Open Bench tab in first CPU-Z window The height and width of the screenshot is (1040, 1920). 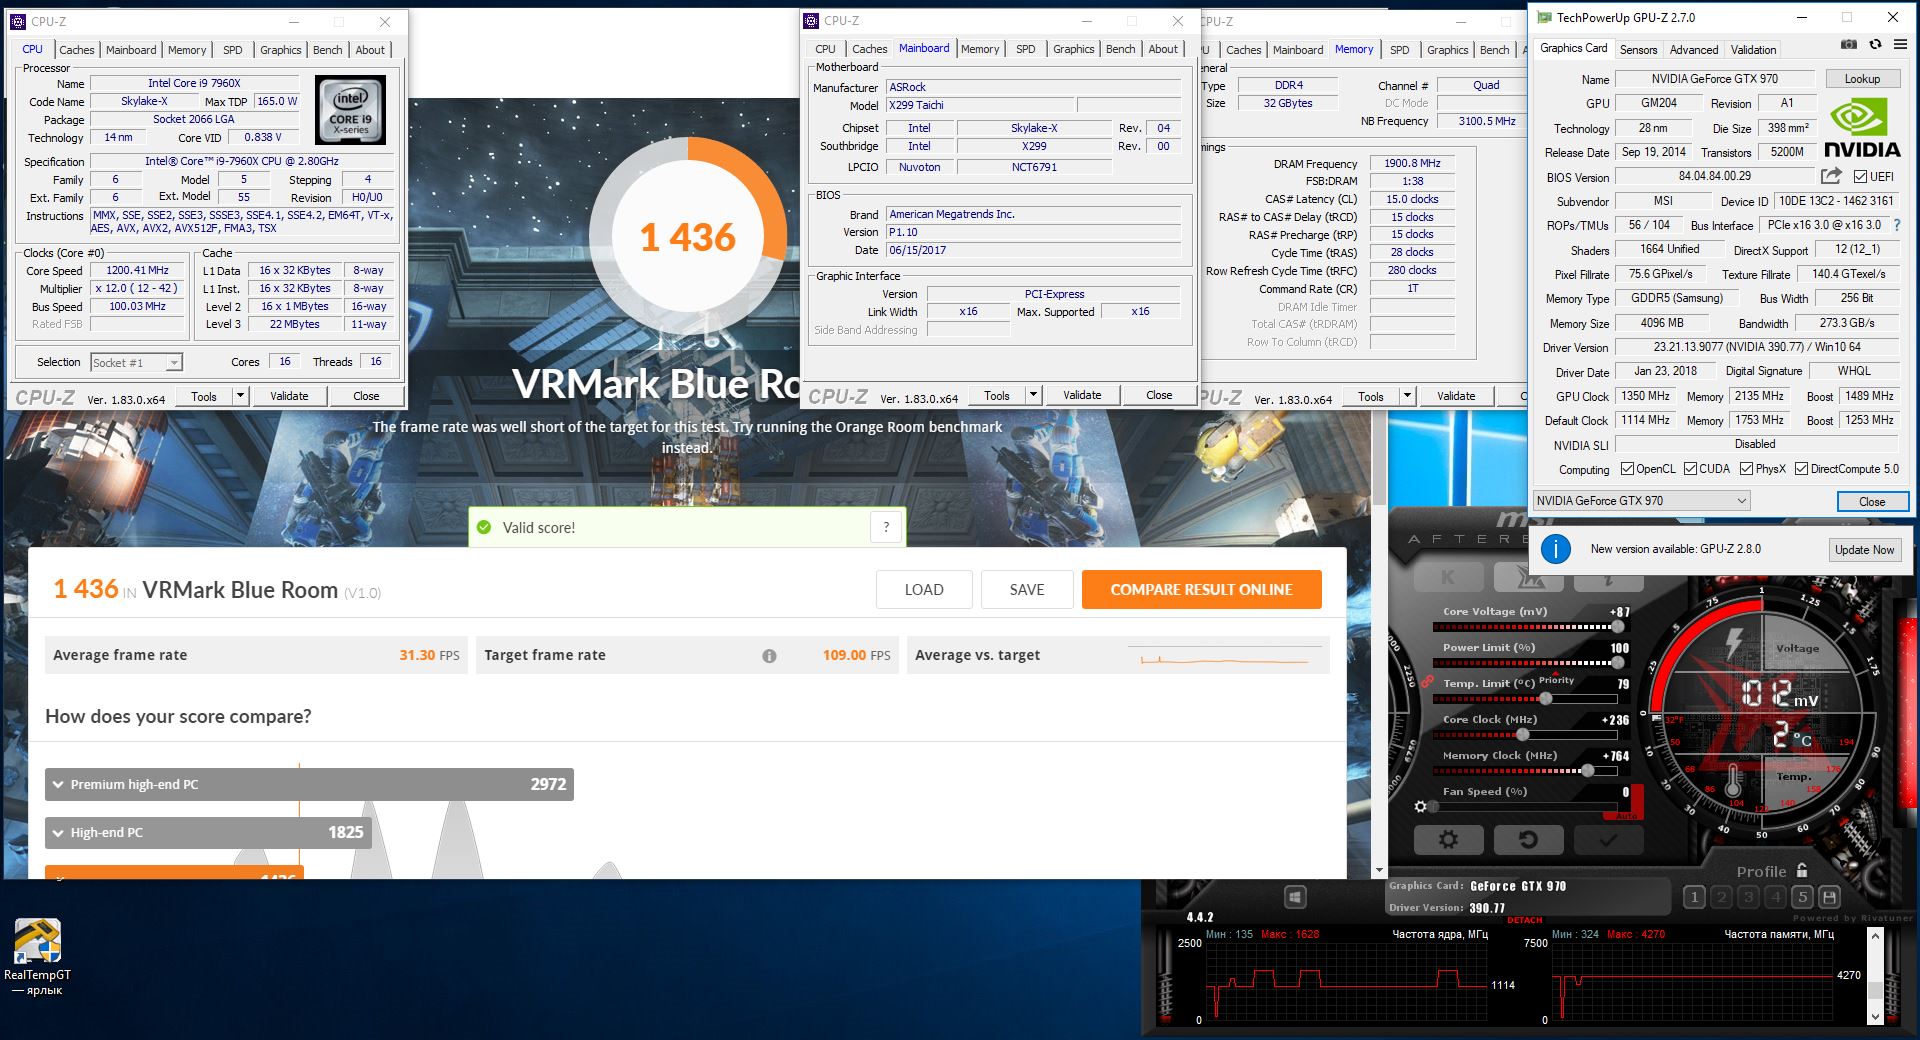[x=327, y=50]
